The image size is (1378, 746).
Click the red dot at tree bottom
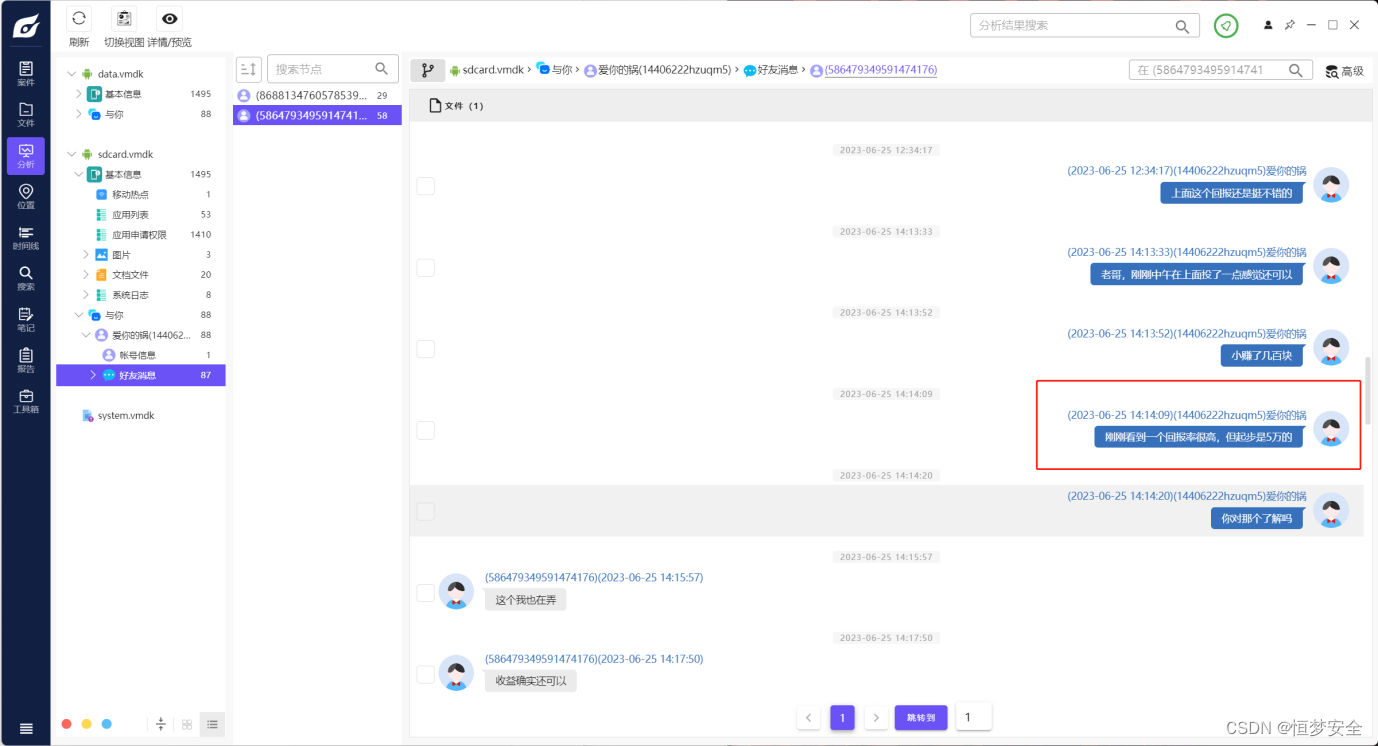(66, 724)
